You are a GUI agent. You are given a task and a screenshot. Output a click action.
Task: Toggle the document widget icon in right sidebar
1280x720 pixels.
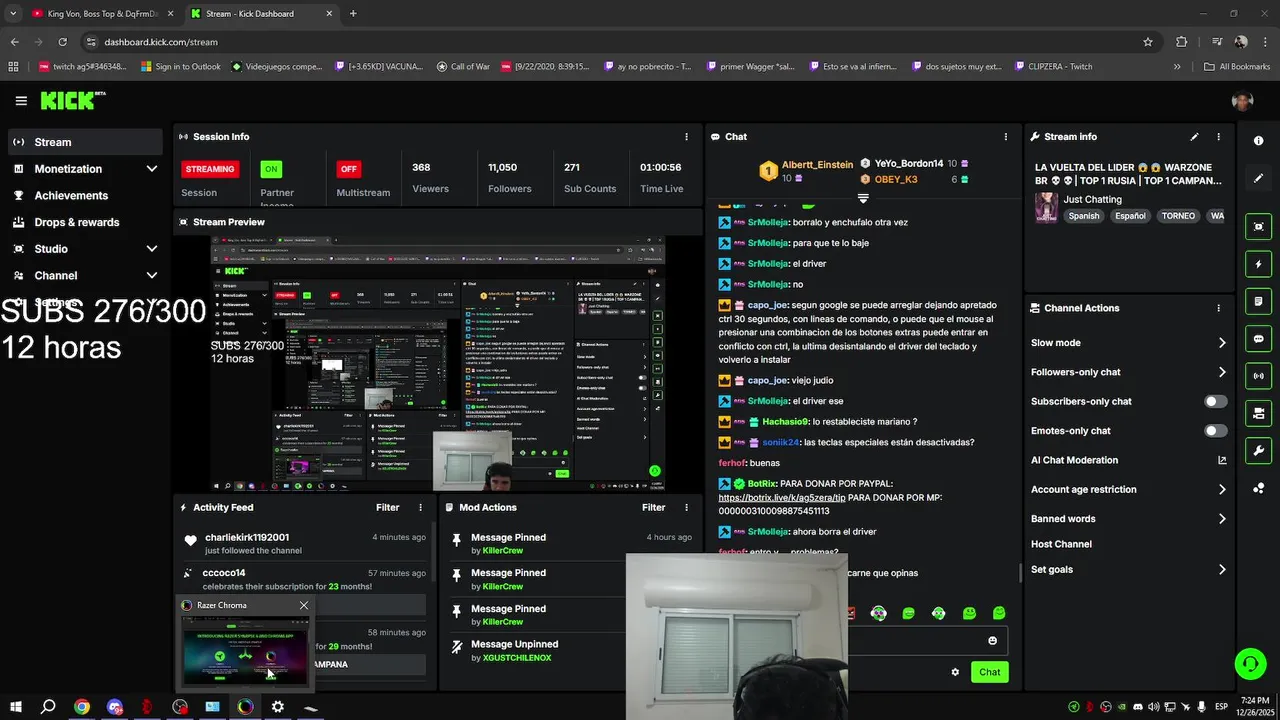coord(1258,301)
